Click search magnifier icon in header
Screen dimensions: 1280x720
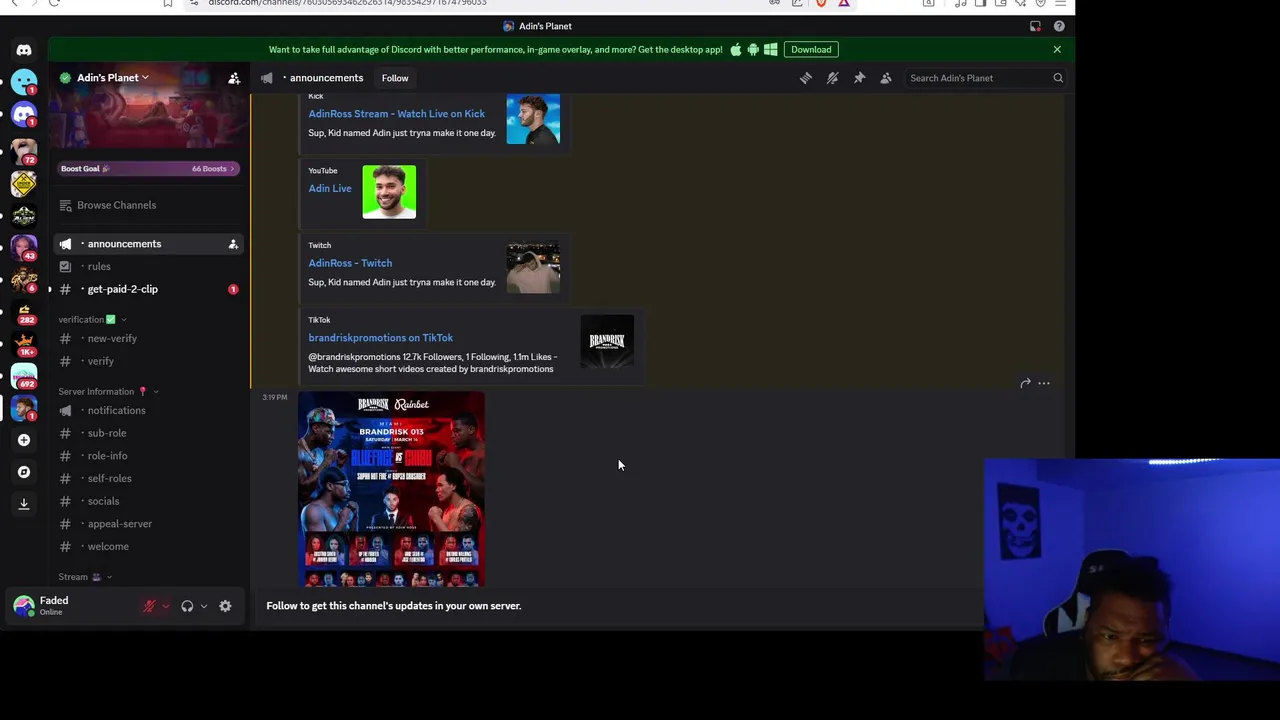point(1058,78)
